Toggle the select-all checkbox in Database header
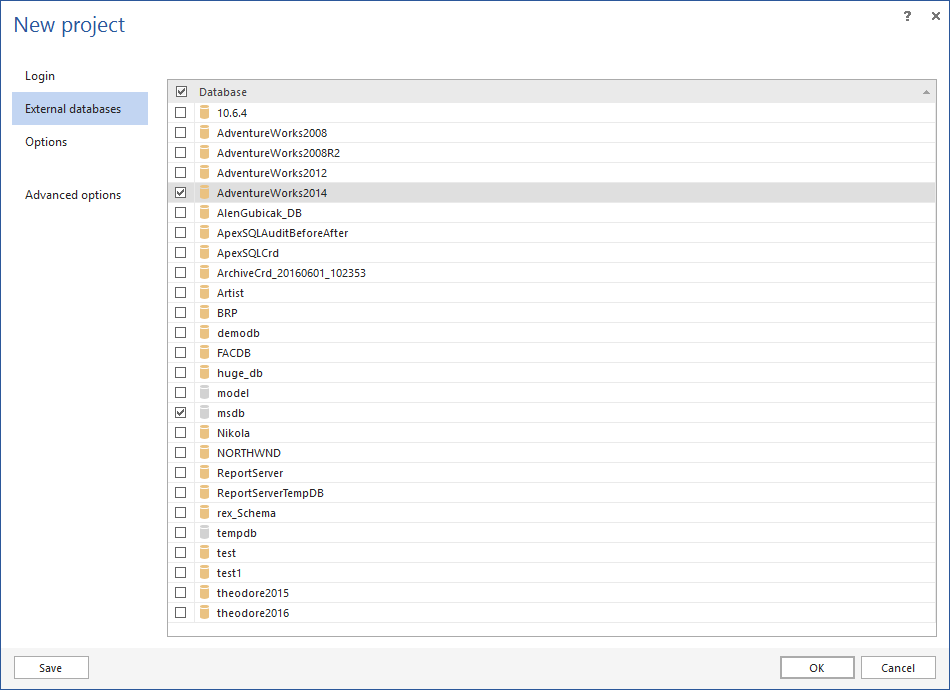Image resolution: width=950 pixels, height=690 pixels. 181,91
